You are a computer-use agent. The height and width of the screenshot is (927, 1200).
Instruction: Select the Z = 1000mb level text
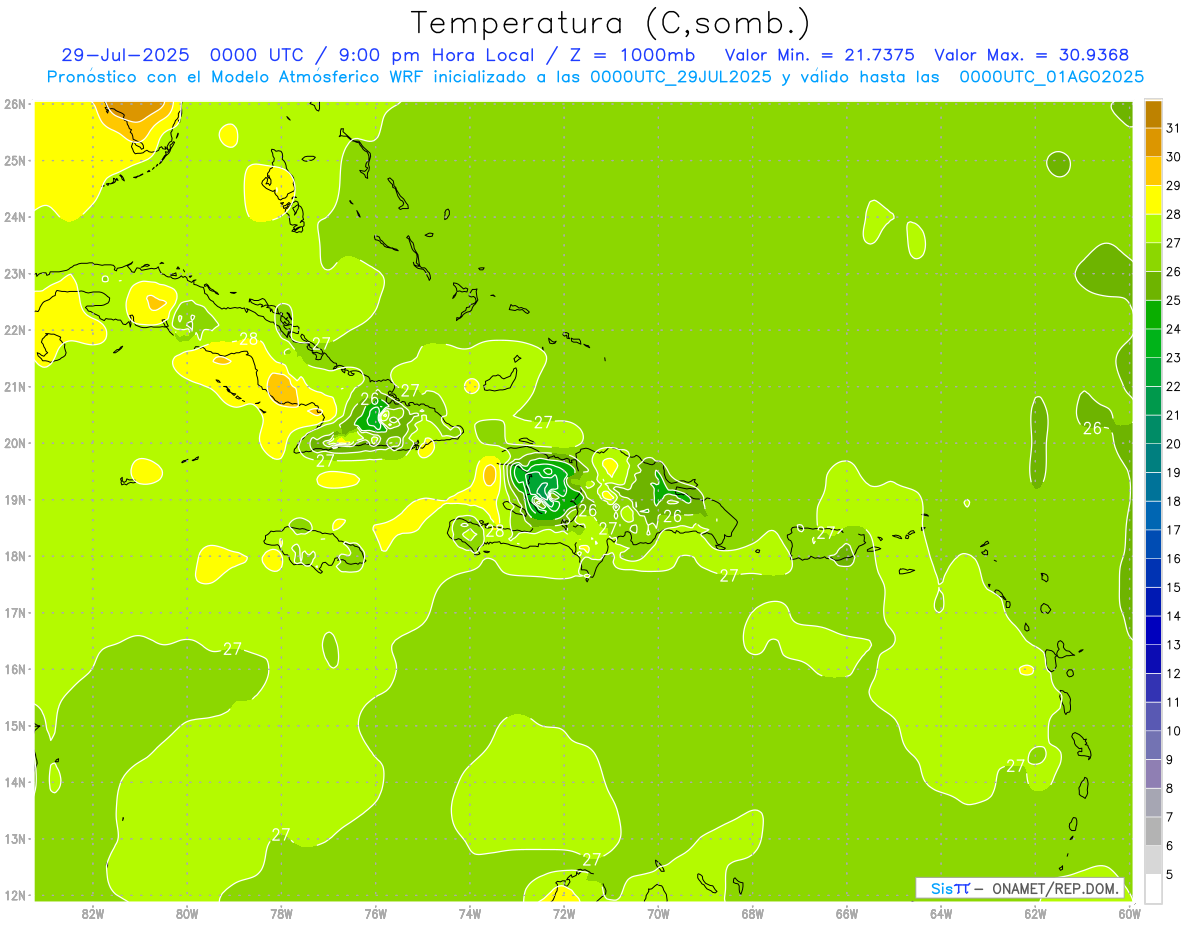(x=632, y=55)
